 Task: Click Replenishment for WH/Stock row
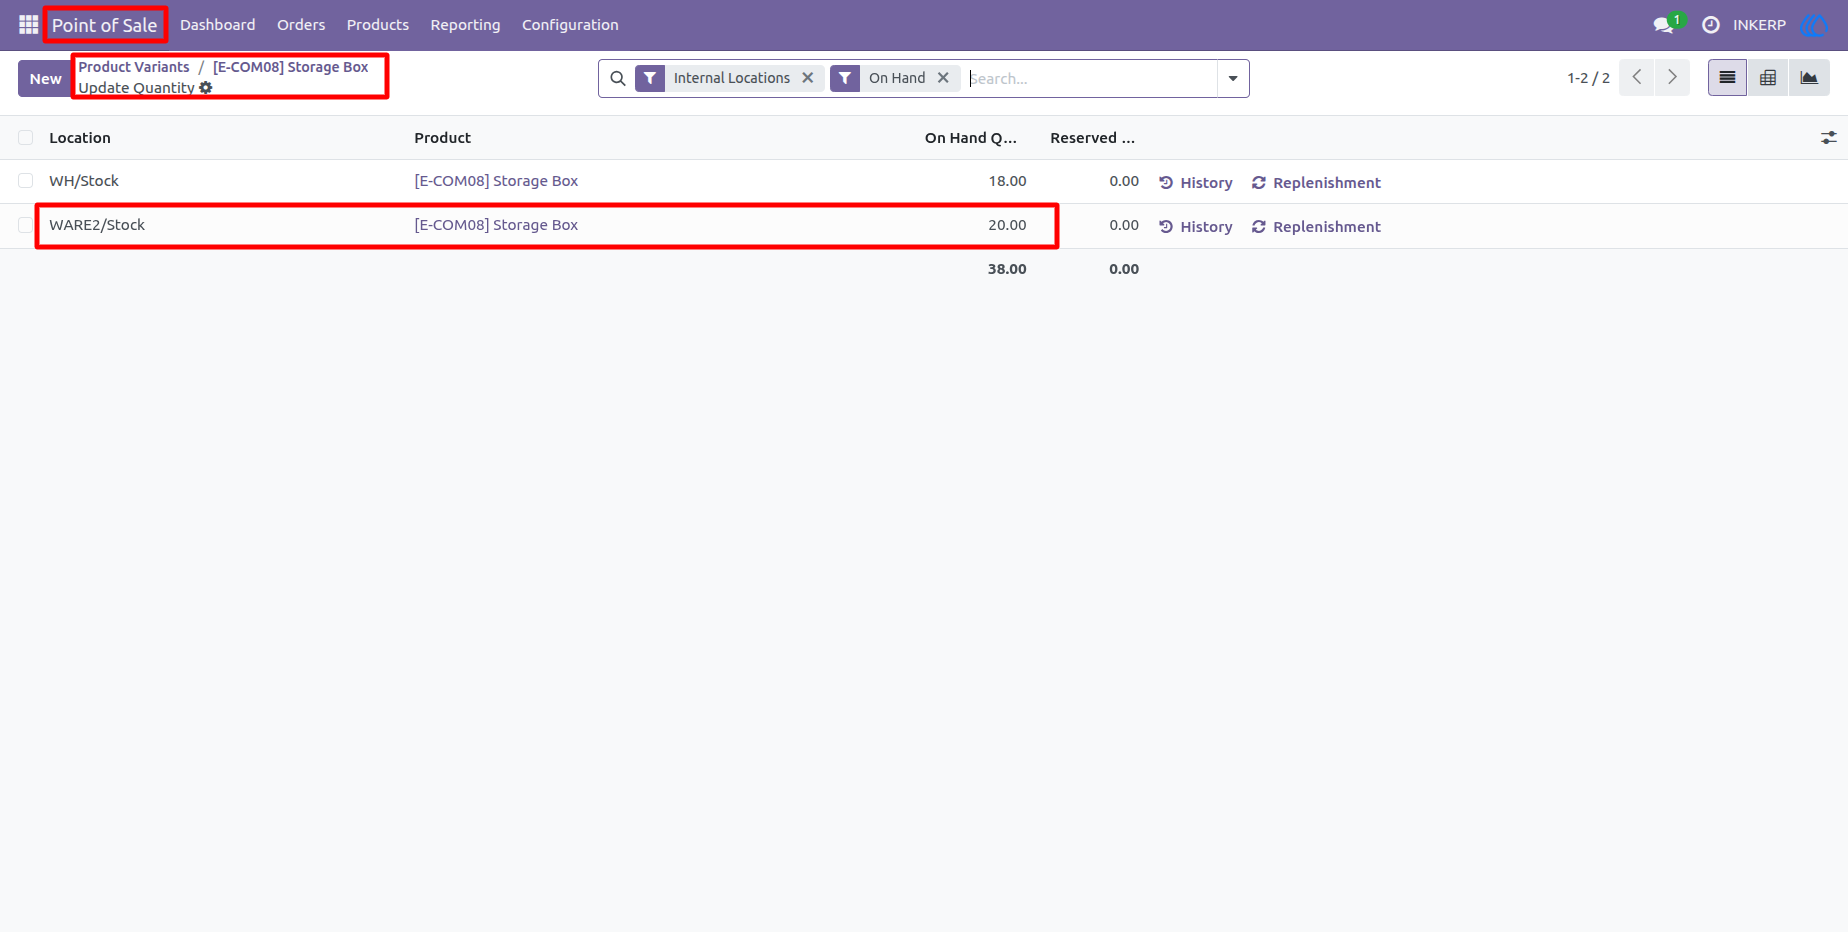click(1316, 183)
